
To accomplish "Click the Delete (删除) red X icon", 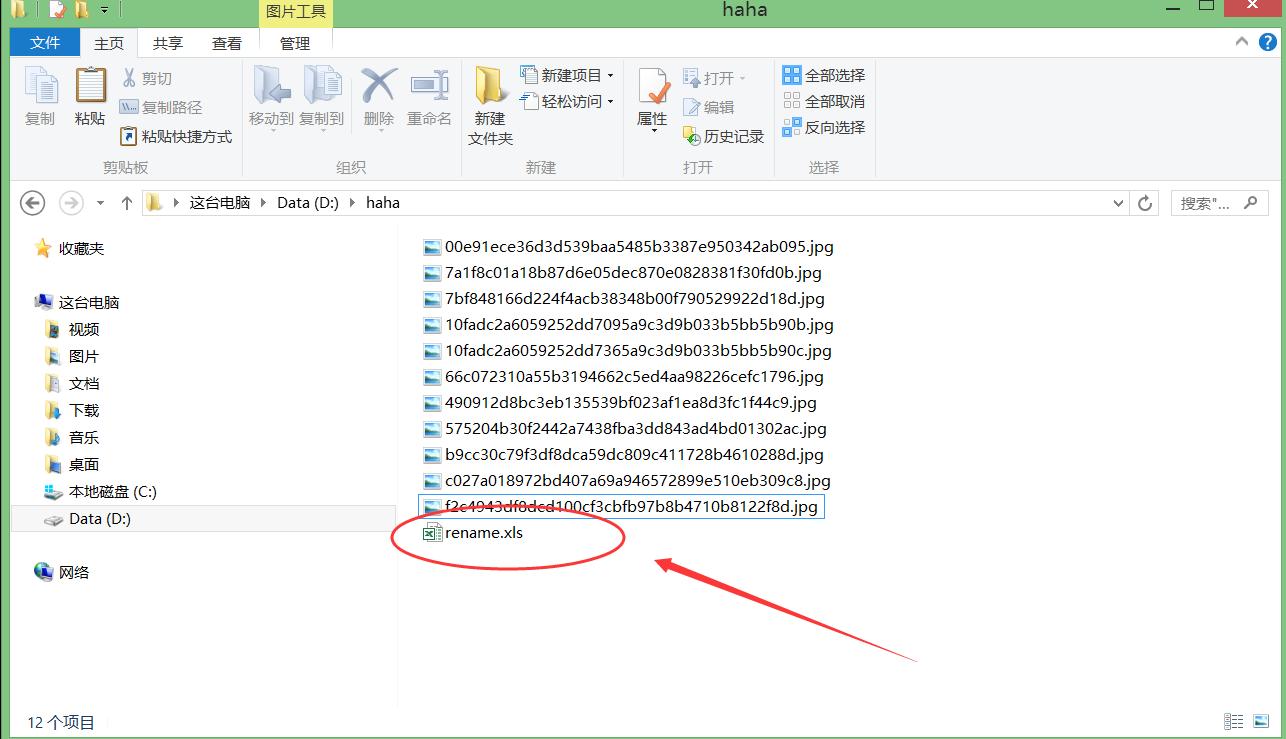I will pyautogui.click(x=378, y=95).
